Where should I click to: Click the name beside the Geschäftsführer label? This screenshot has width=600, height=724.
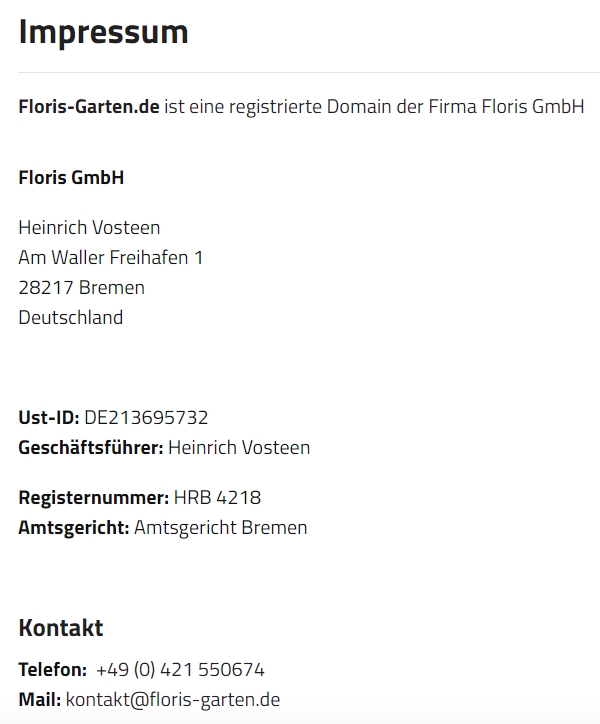click(x=239, y=448)
